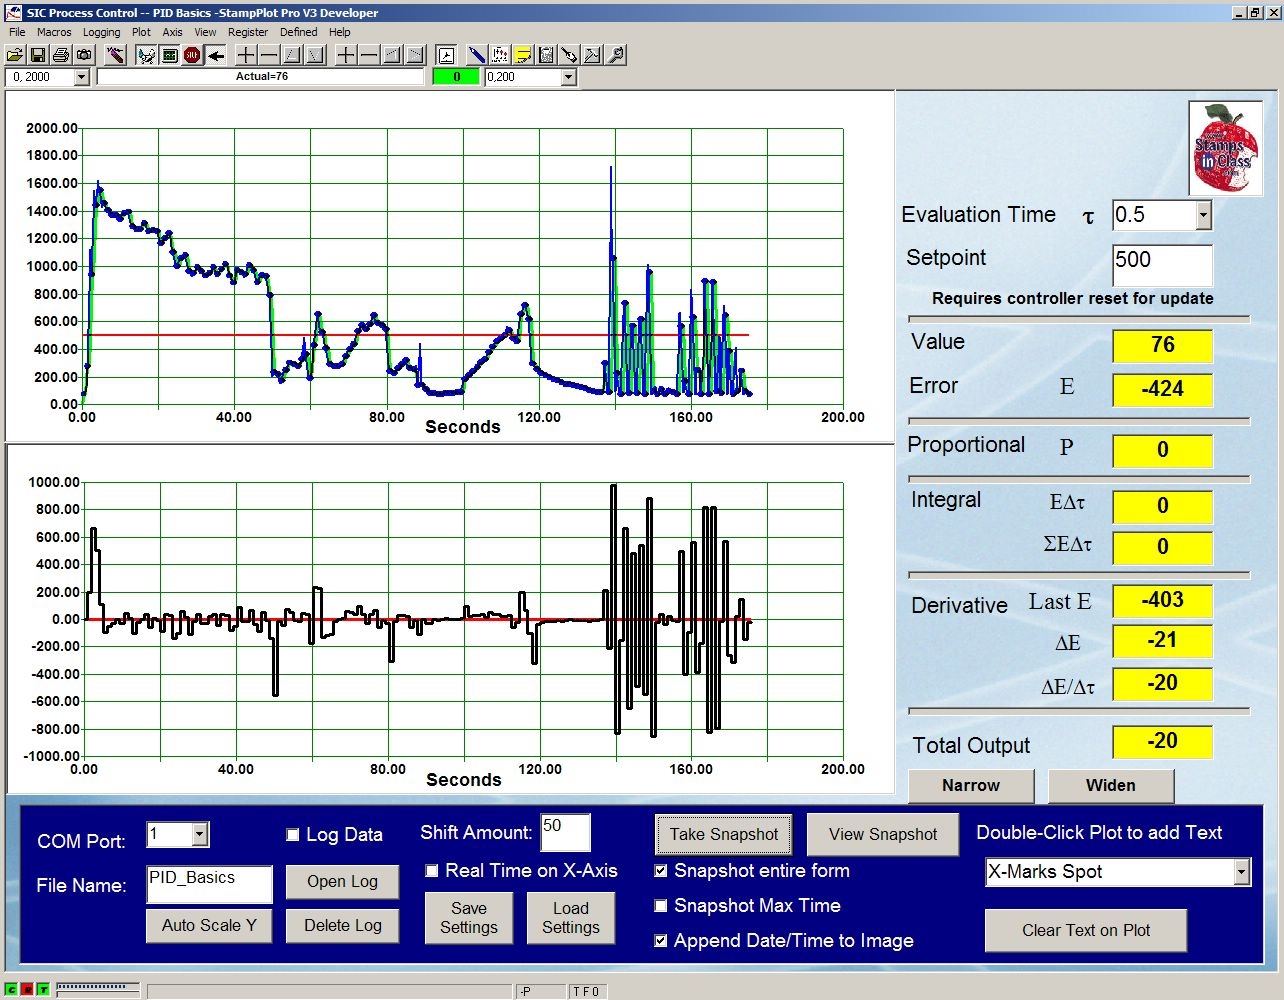Click the shift-right triangle toolbar icon
Image resolution: width=1284 pixels, height=1000 pixels.
415,55
